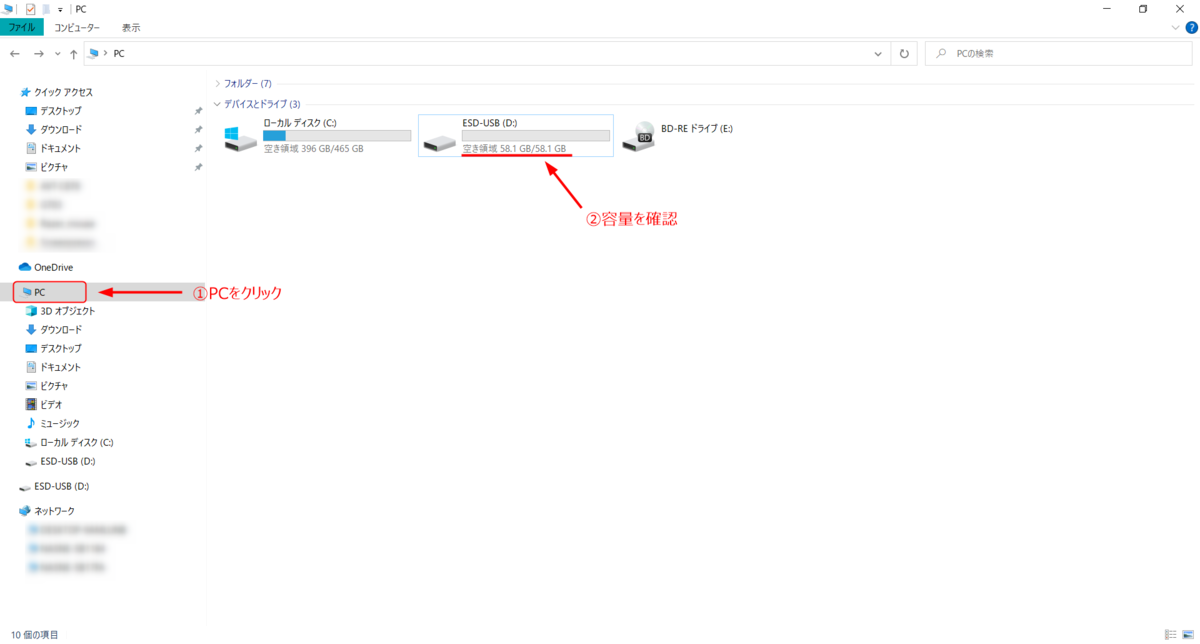Click breadcrumb chevron before PC in address bar
Viewport: 1200px width, 644px height.
107,53
